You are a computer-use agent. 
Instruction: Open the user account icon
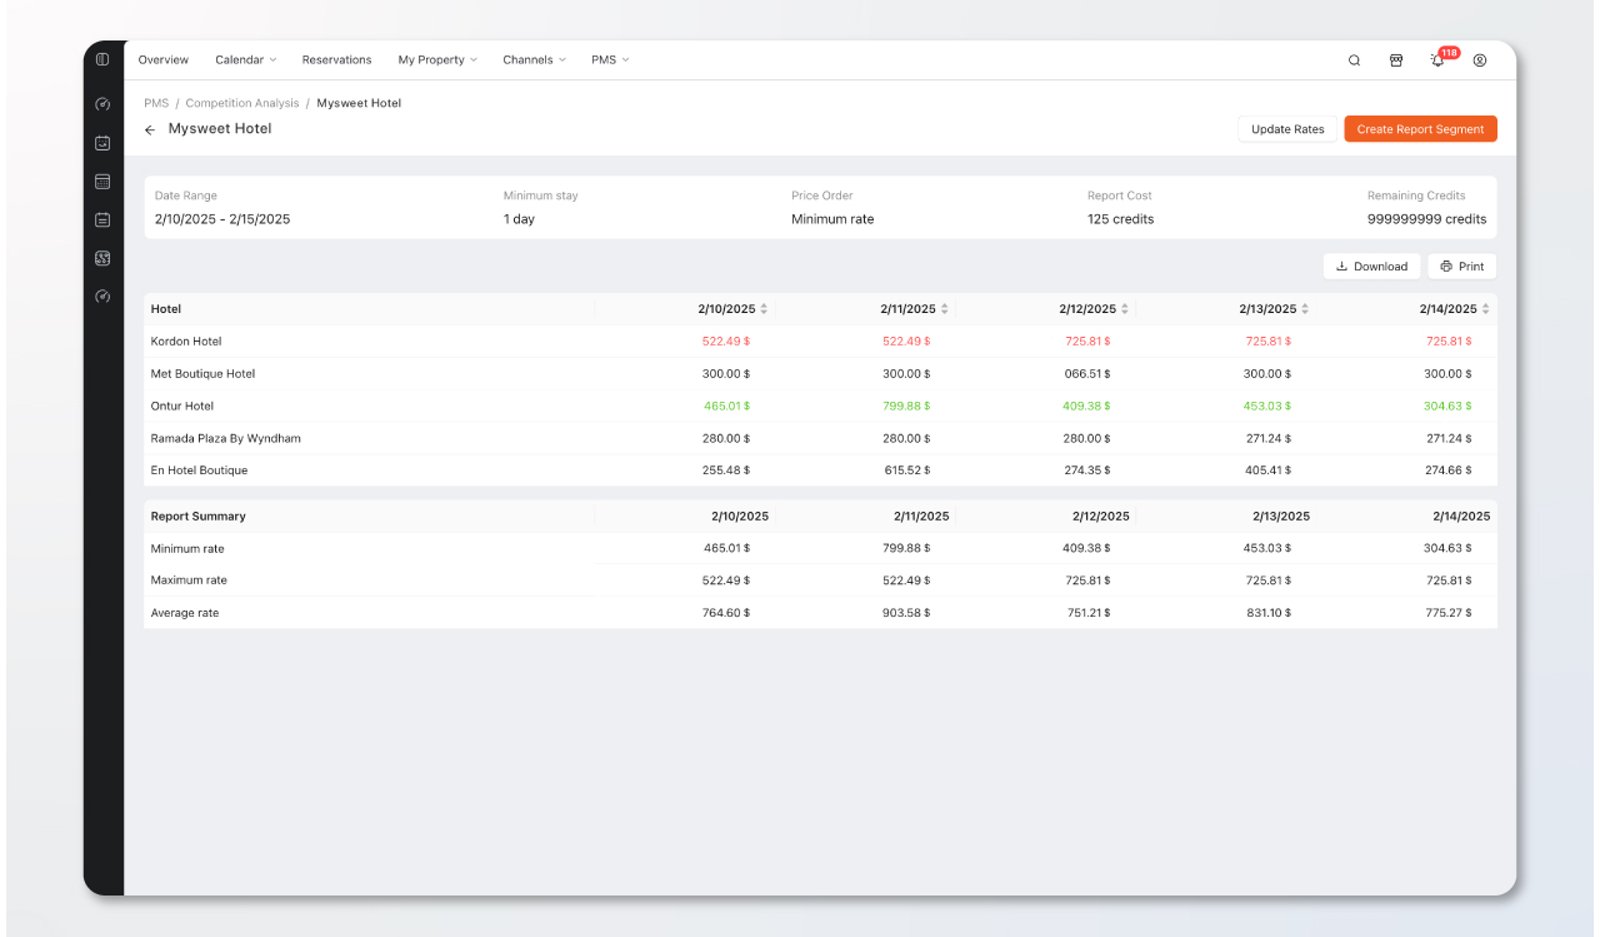(1480, 60)
